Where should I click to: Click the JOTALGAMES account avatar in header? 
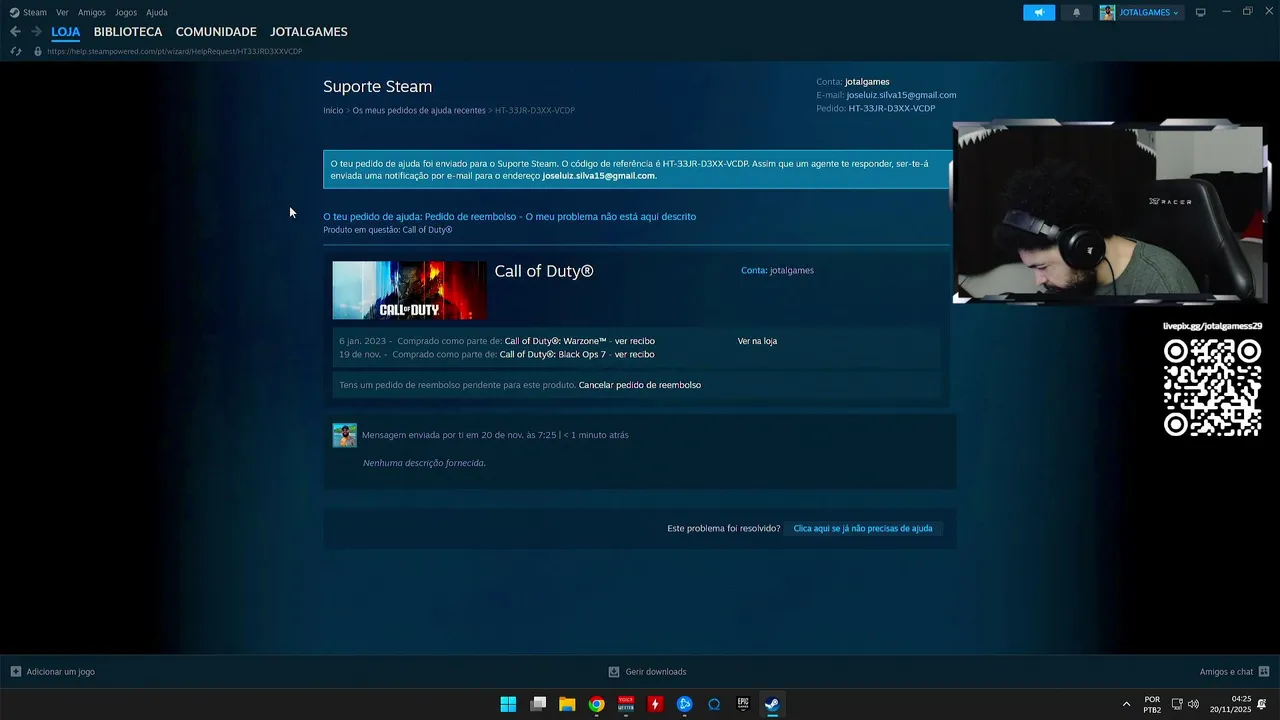tap(1108, 12)
